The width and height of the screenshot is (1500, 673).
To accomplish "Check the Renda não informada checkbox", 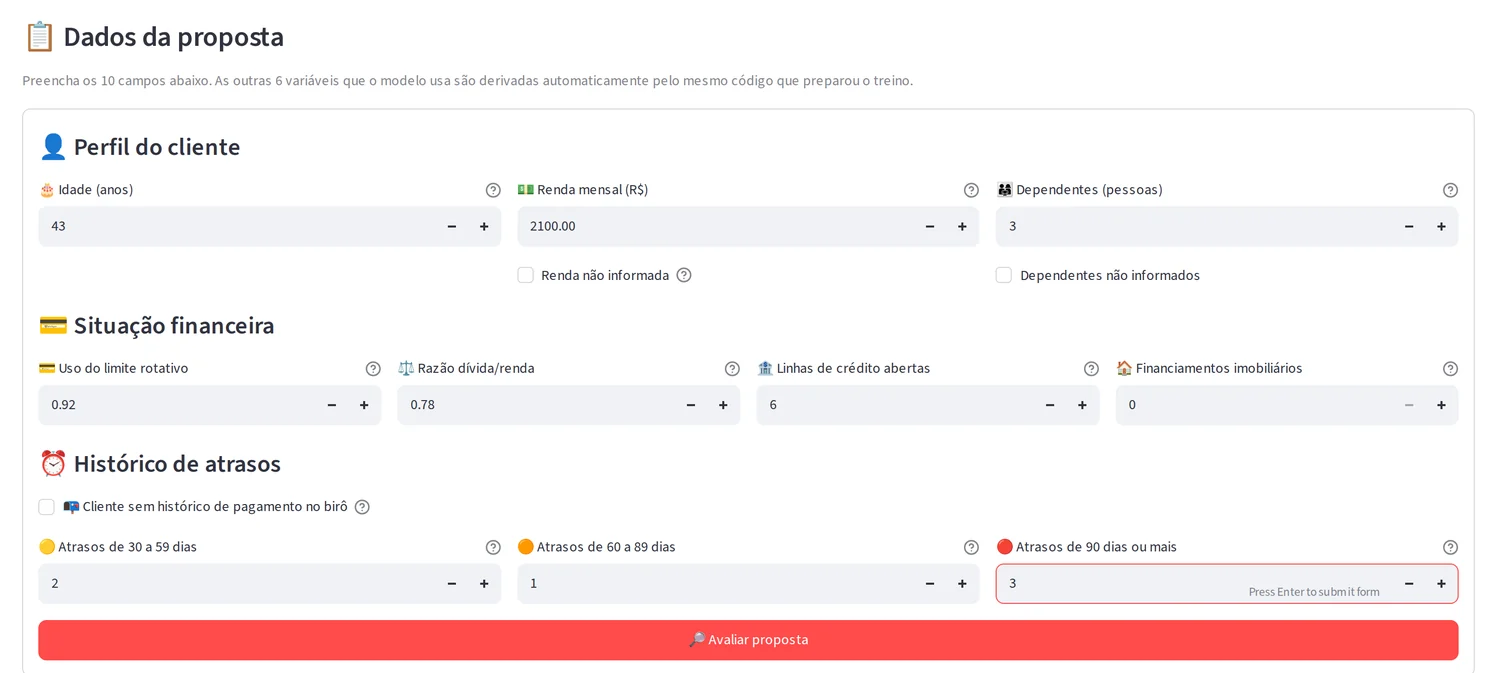I will click(525, 275).
